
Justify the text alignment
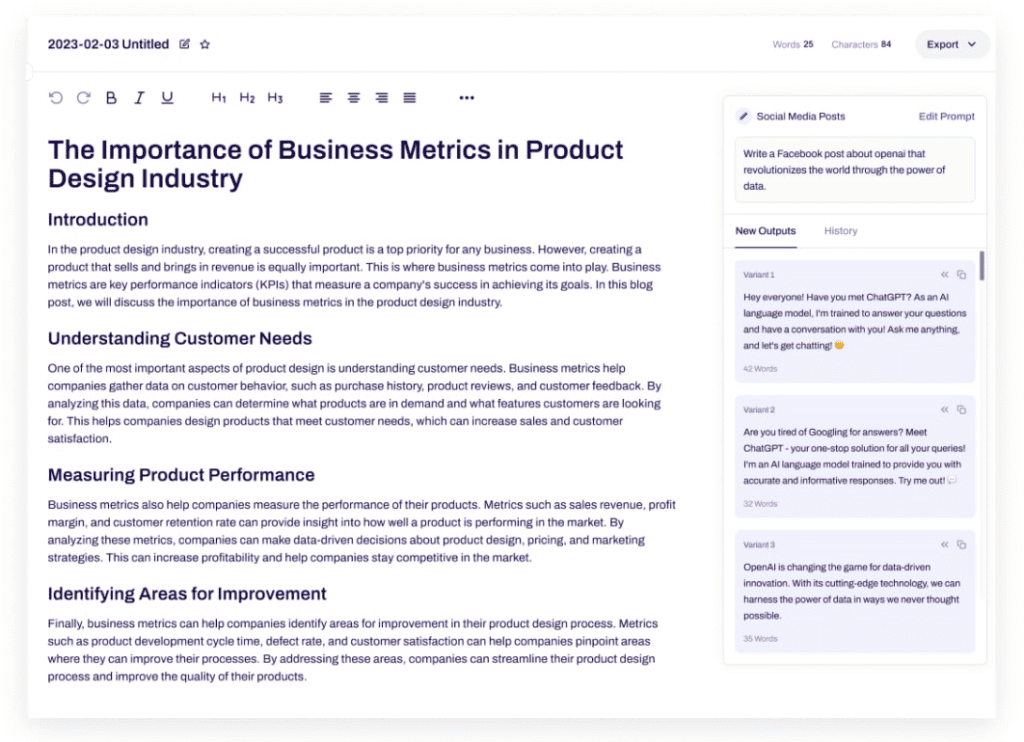pyautogui.click(x=410, y=98)
